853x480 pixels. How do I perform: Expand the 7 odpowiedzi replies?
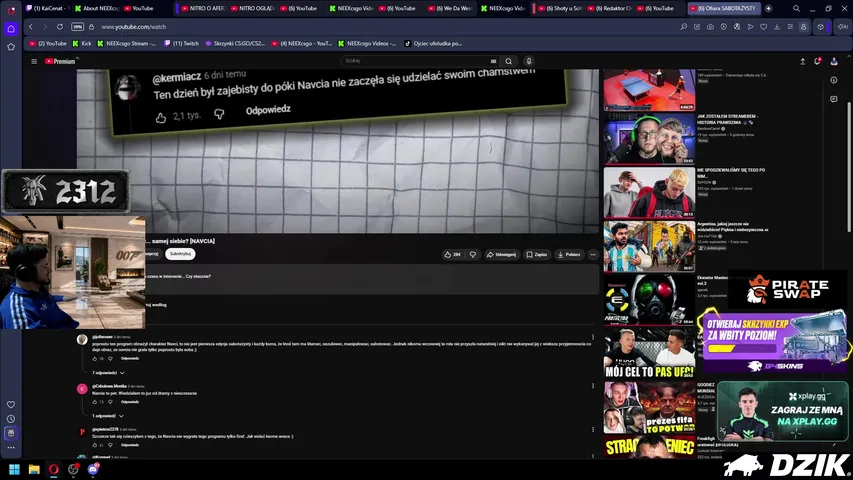(x=108, y=373)
